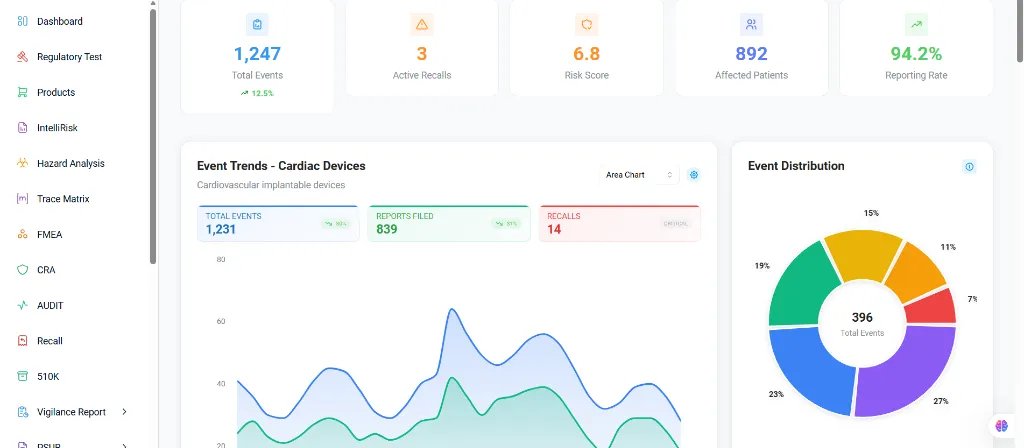Click the Active Recalls count 3
The height and width of the screenshot is (448, 1024).
(x=422, y=54)
